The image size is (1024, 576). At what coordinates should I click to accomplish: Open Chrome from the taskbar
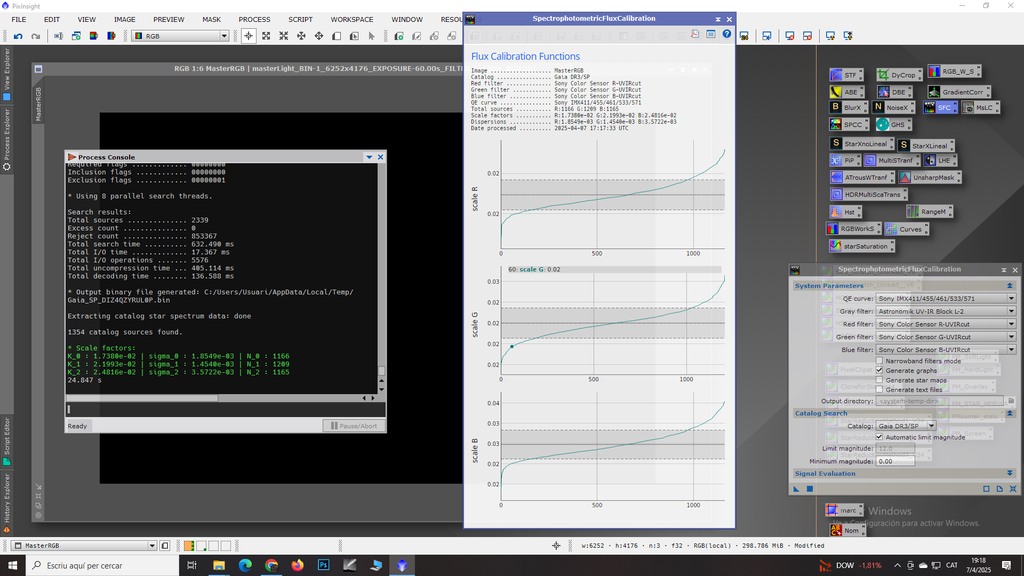(x=271, y=566)
